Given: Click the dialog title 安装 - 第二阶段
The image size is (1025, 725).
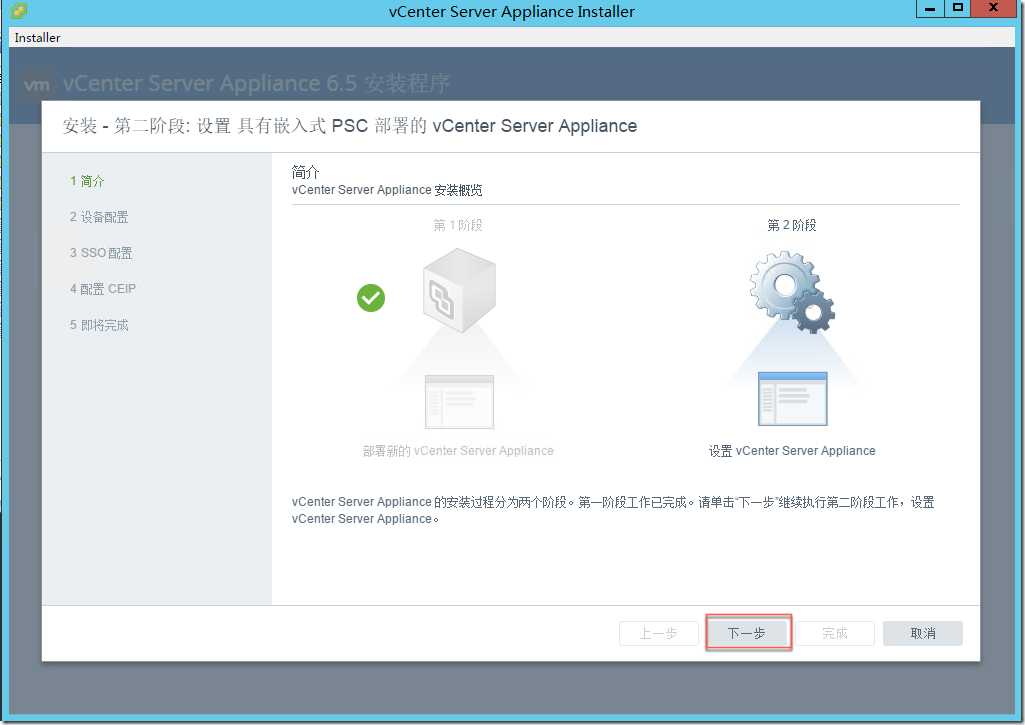Looking at the screenshot, I should 350,126.
